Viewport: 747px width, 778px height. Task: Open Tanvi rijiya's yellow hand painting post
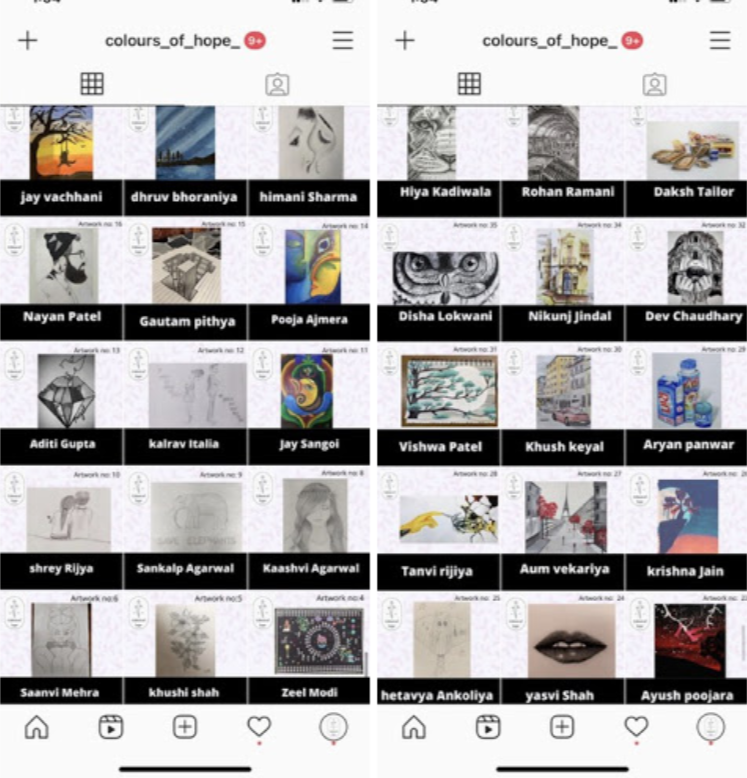point(438,529)
